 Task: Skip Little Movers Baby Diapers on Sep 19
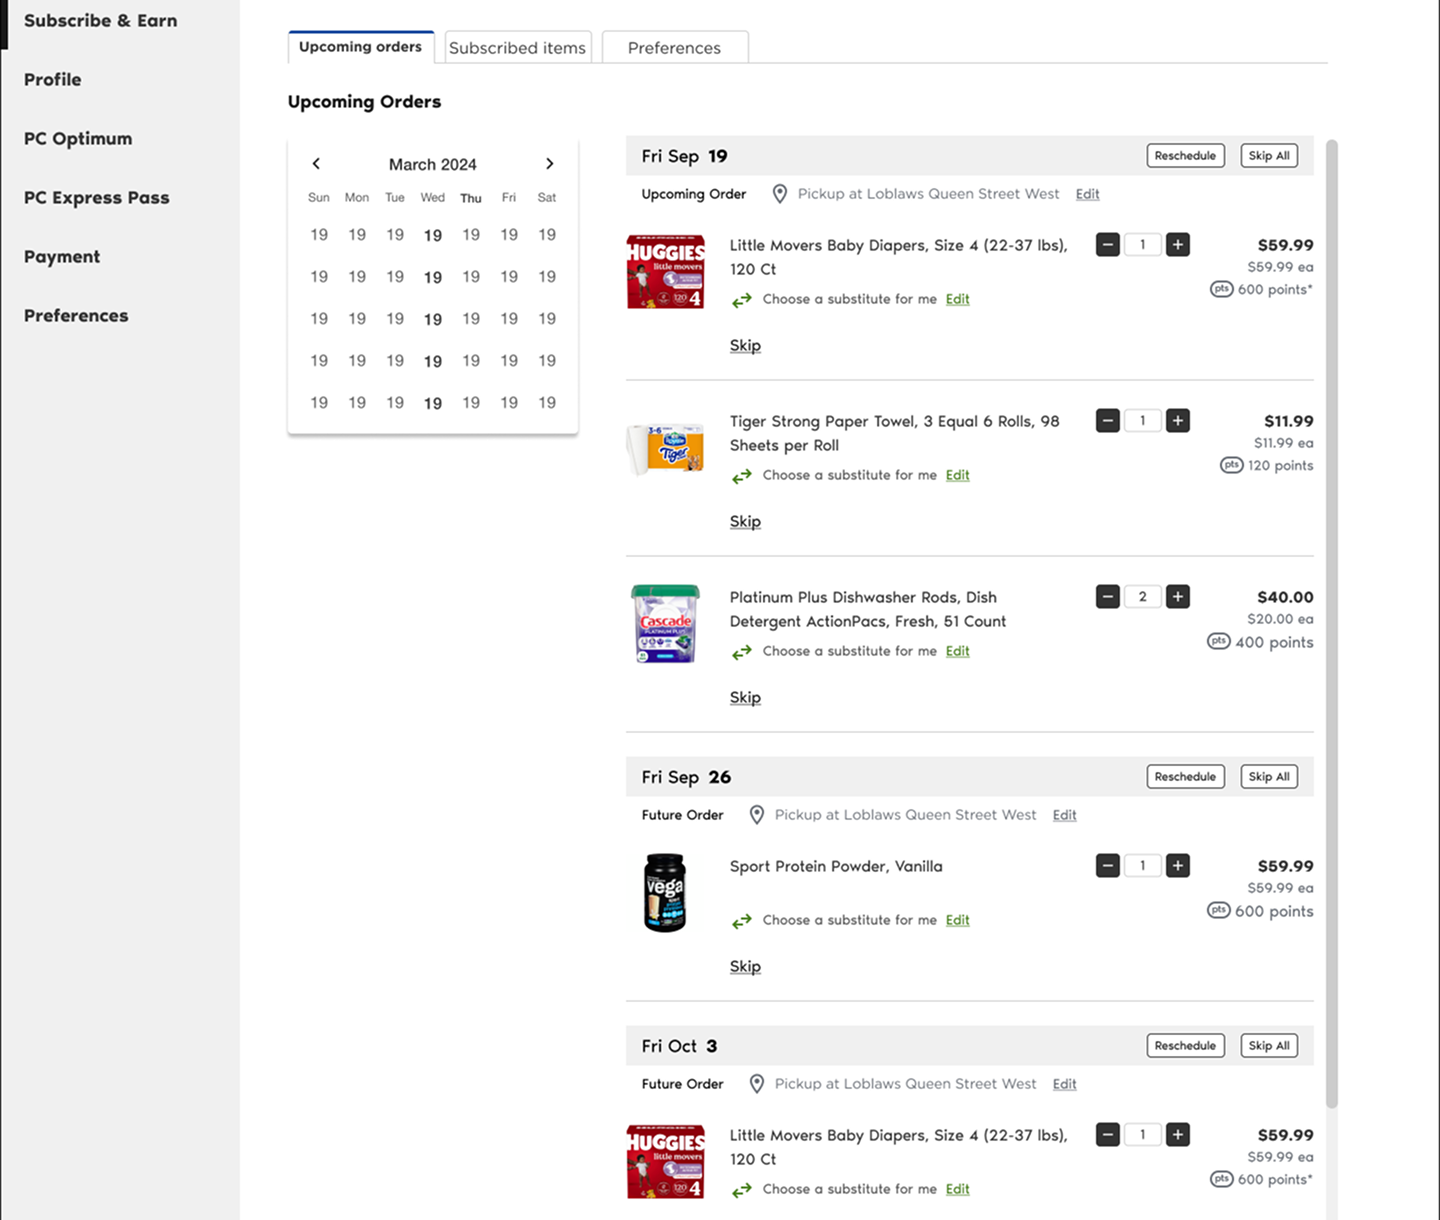tap(745, 345)
